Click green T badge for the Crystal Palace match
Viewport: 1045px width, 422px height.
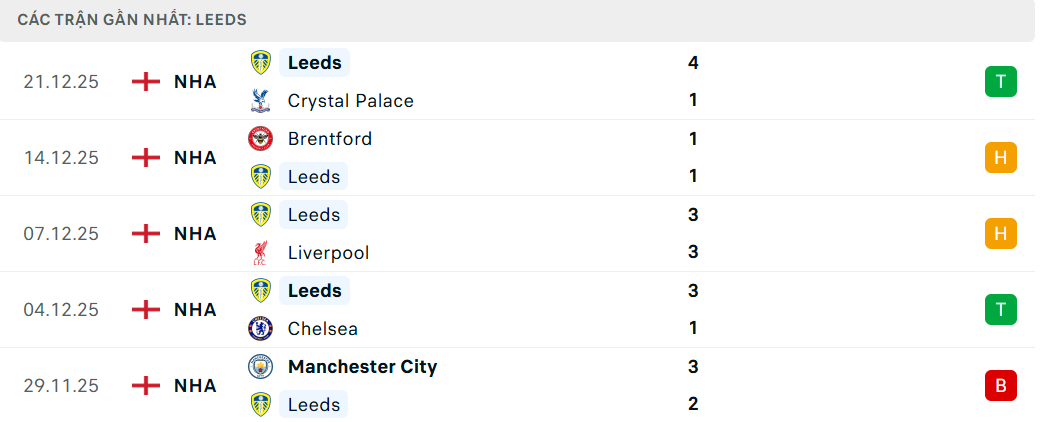coord(1000,81)
